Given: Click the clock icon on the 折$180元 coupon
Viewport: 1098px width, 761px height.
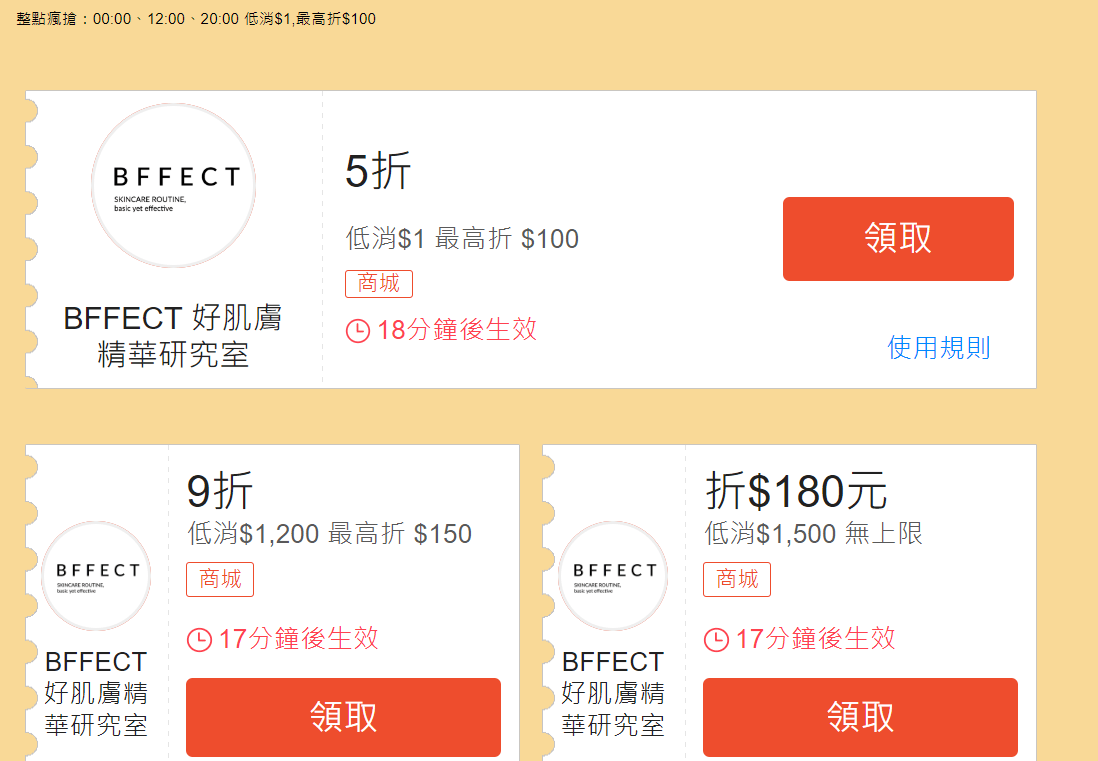Looking at the screenshot, I should coord(715,638).
